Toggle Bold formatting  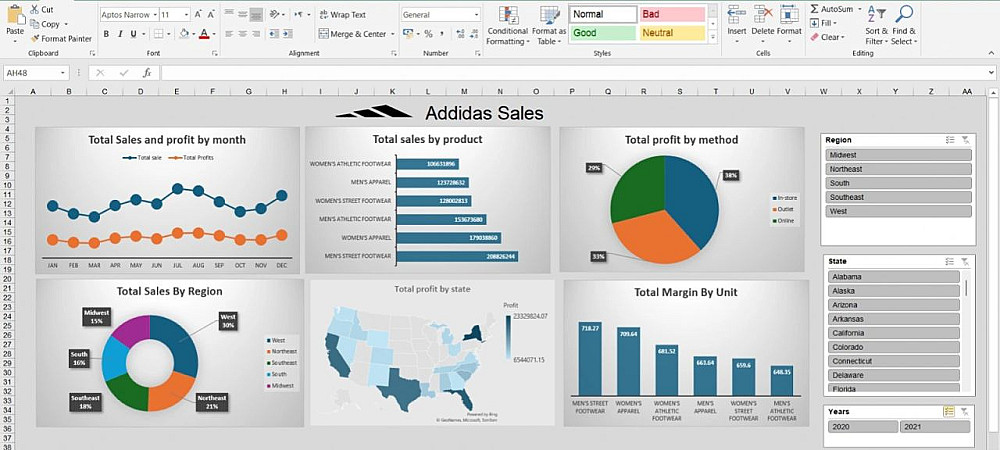[x=105, y=34]
